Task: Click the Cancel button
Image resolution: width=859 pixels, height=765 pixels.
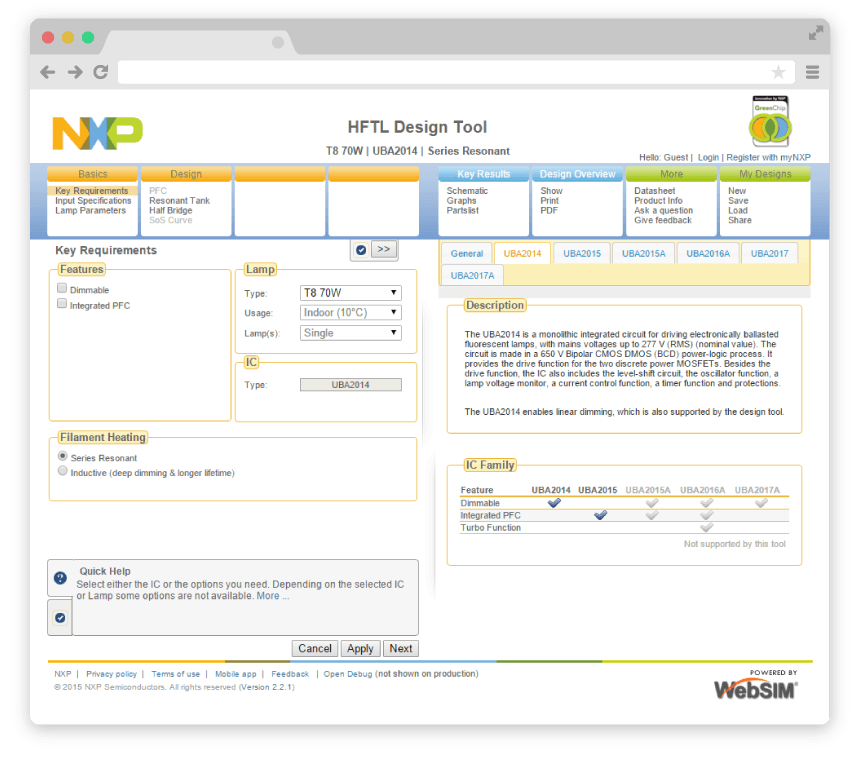Action: point(315,648)
